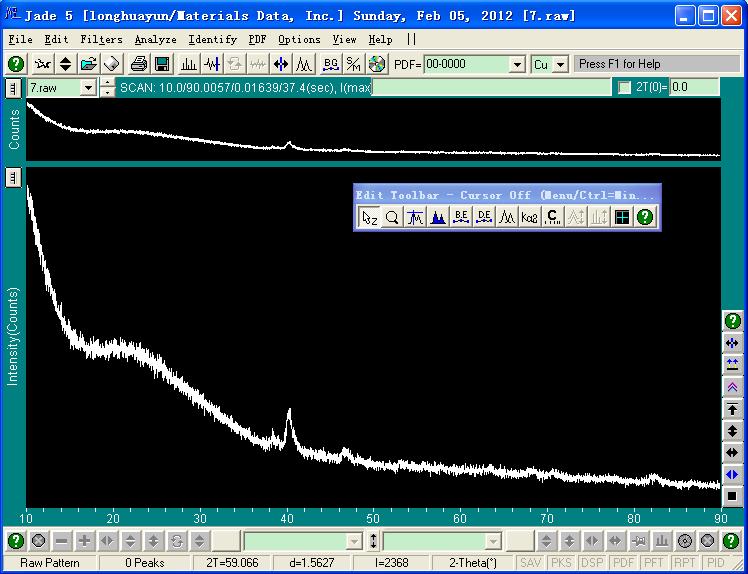The width and height of the screenshot is (748, 574).
Task: Toggle the upper pane button beside Counts axis
Action: (x=13, y=88)
